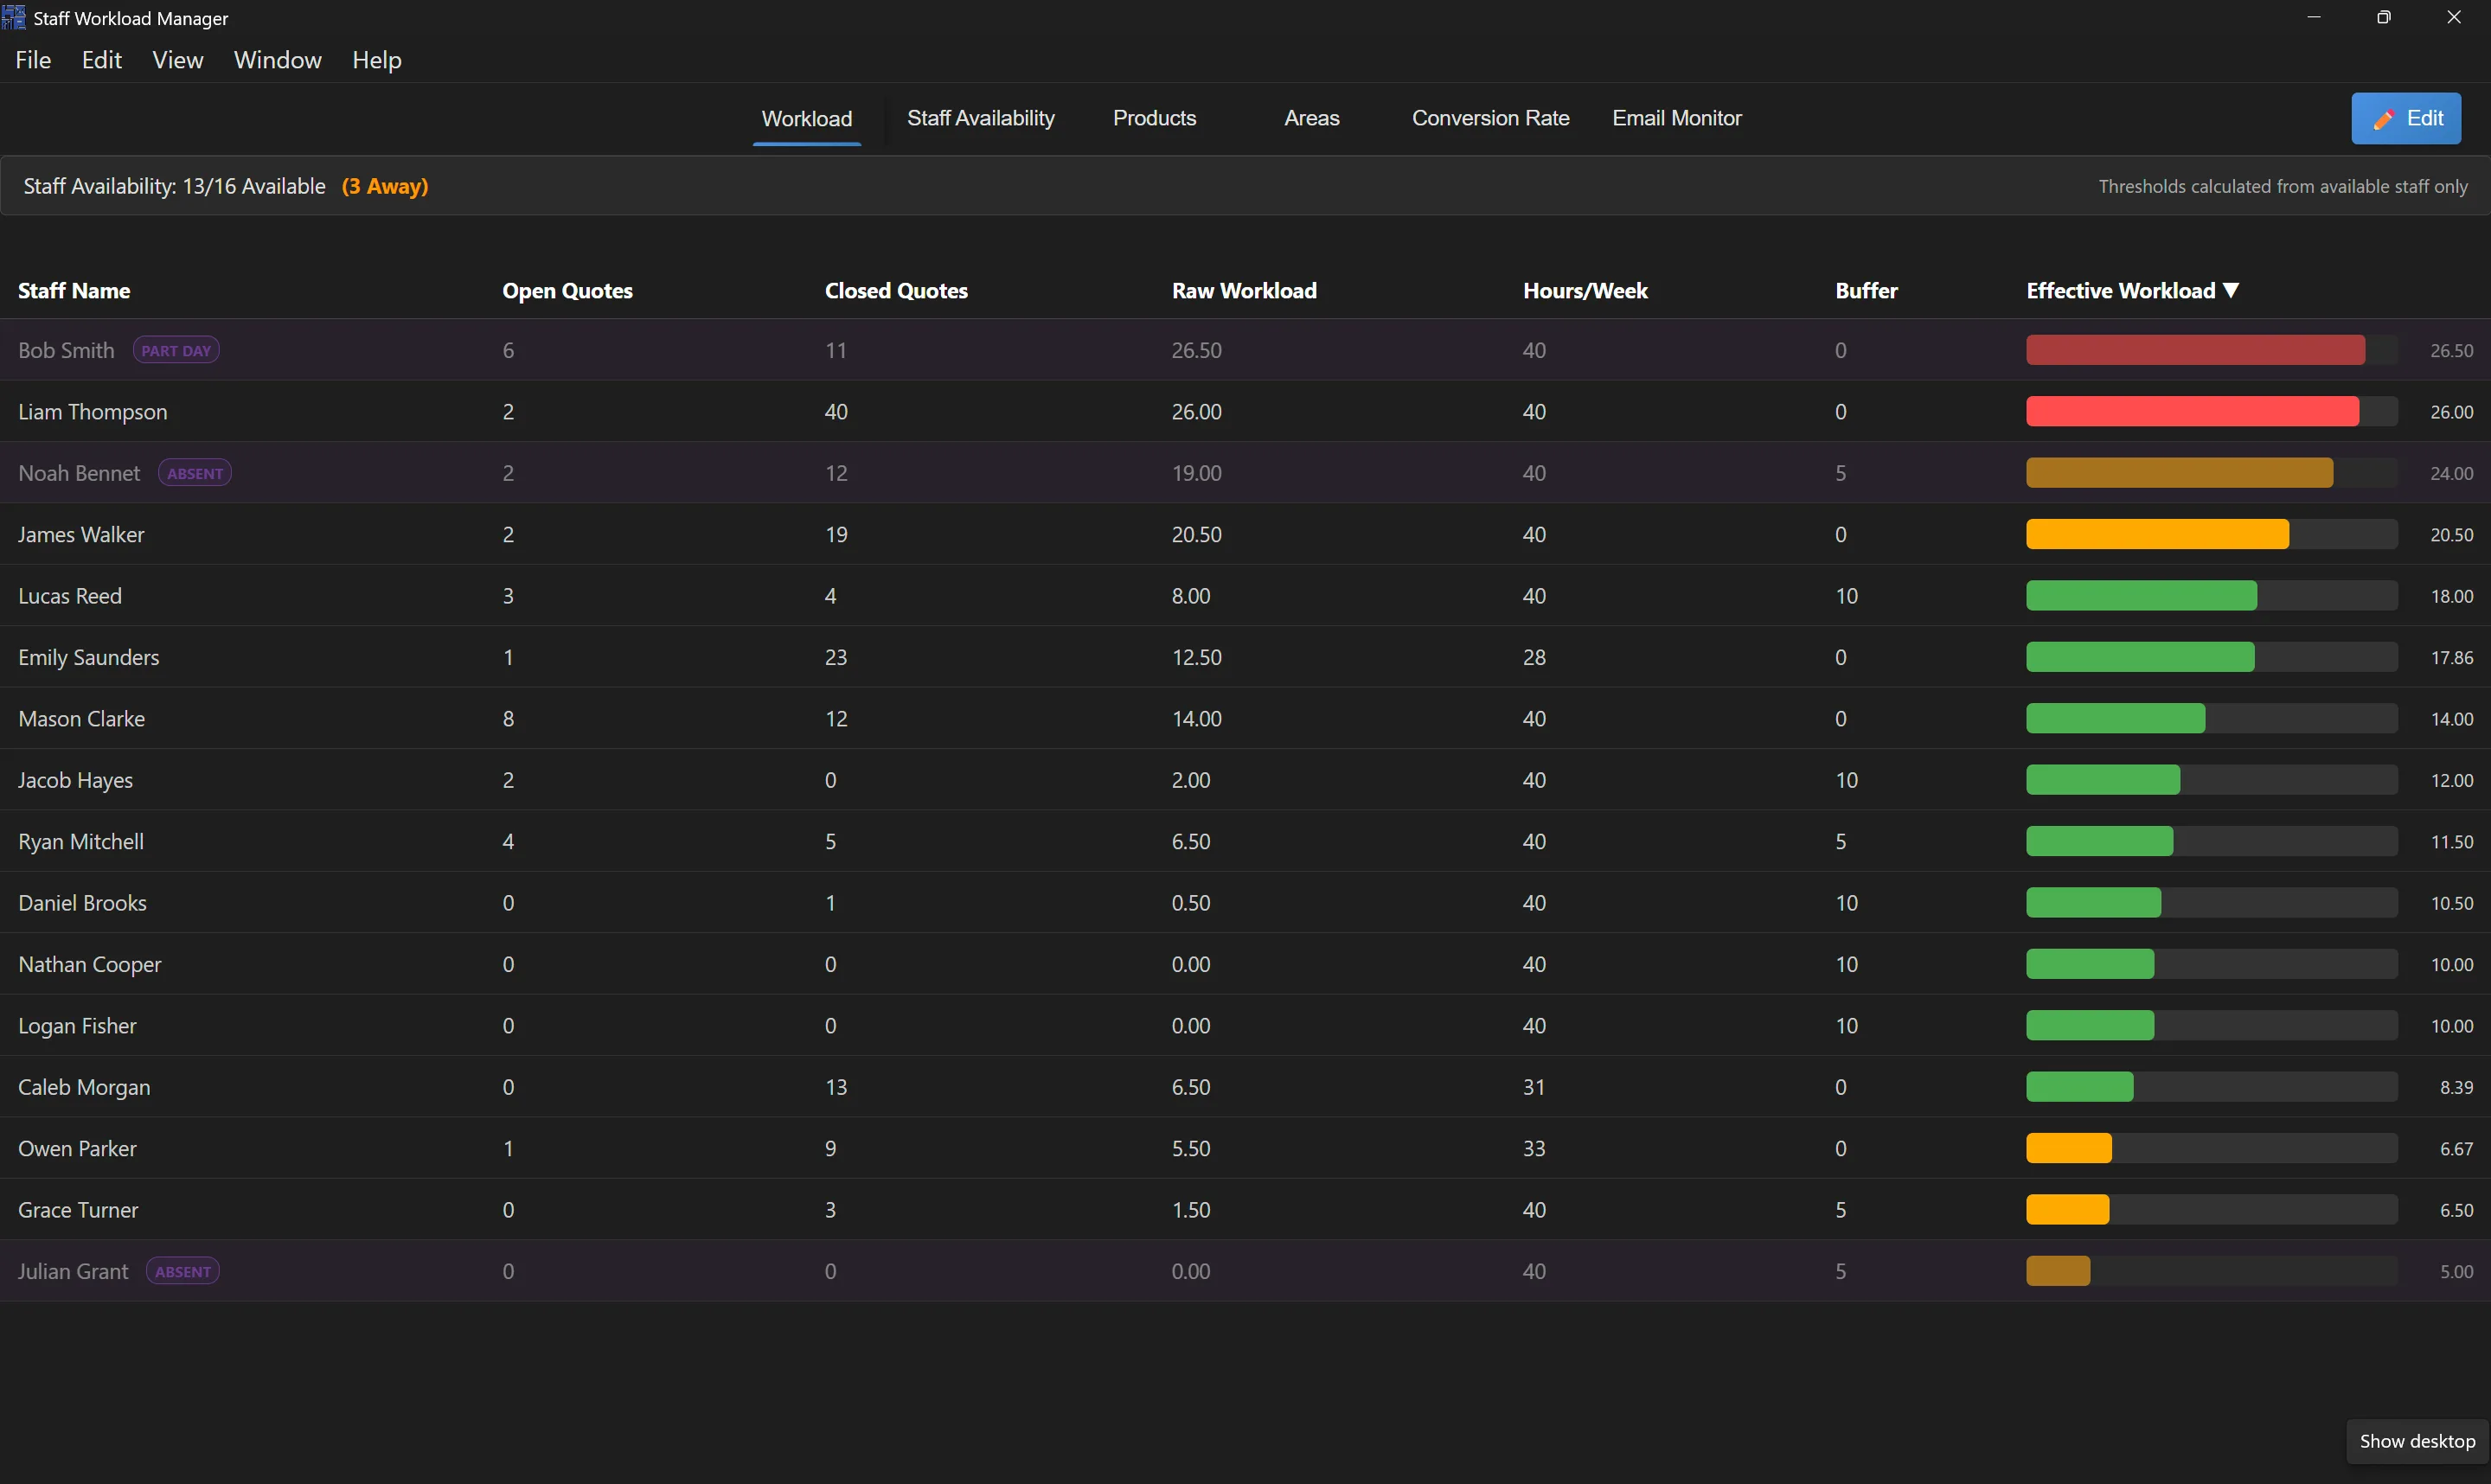
Task: Click the Show desktop button
Action: 2417,1441
